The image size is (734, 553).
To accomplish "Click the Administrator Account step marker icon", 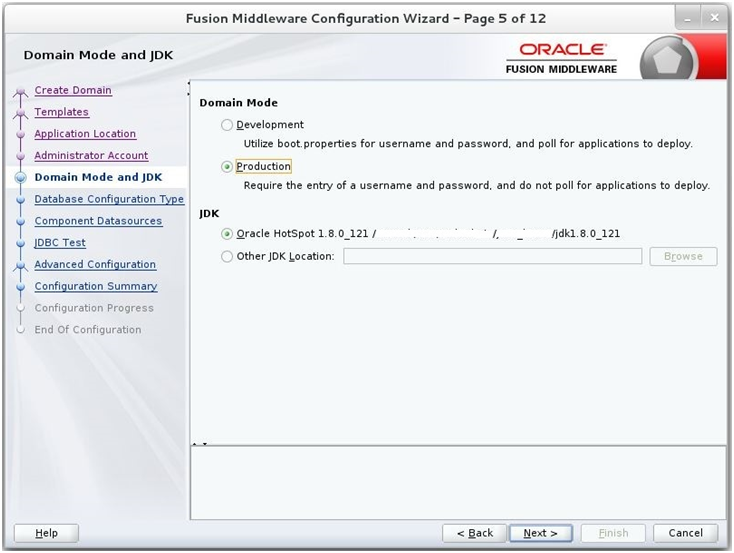I will (20, 156).
